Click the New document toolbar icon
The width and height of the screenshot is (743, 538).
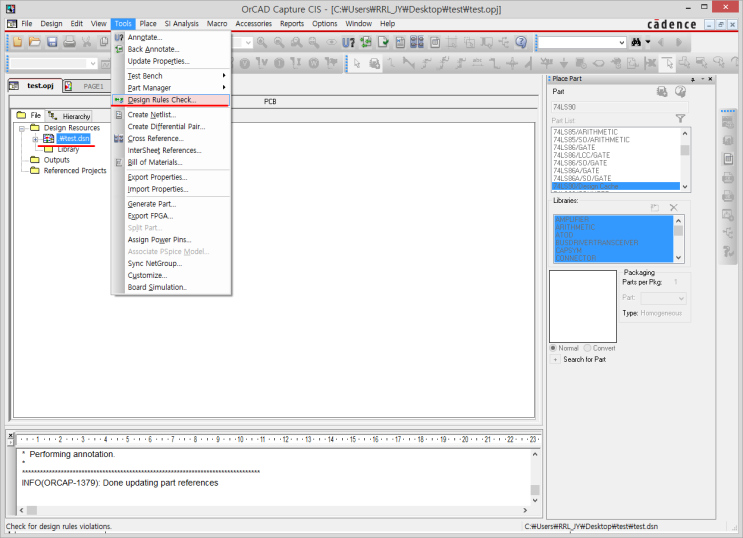point(18,42)
